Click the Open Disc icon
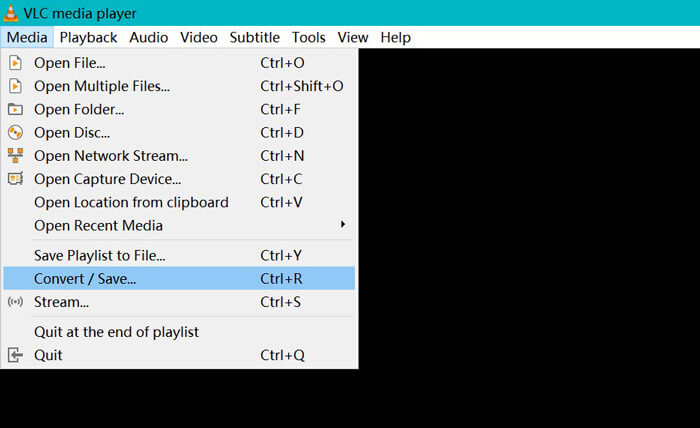Image resolution: width=700 pixels, height=428 pixels. coord(15,132)
